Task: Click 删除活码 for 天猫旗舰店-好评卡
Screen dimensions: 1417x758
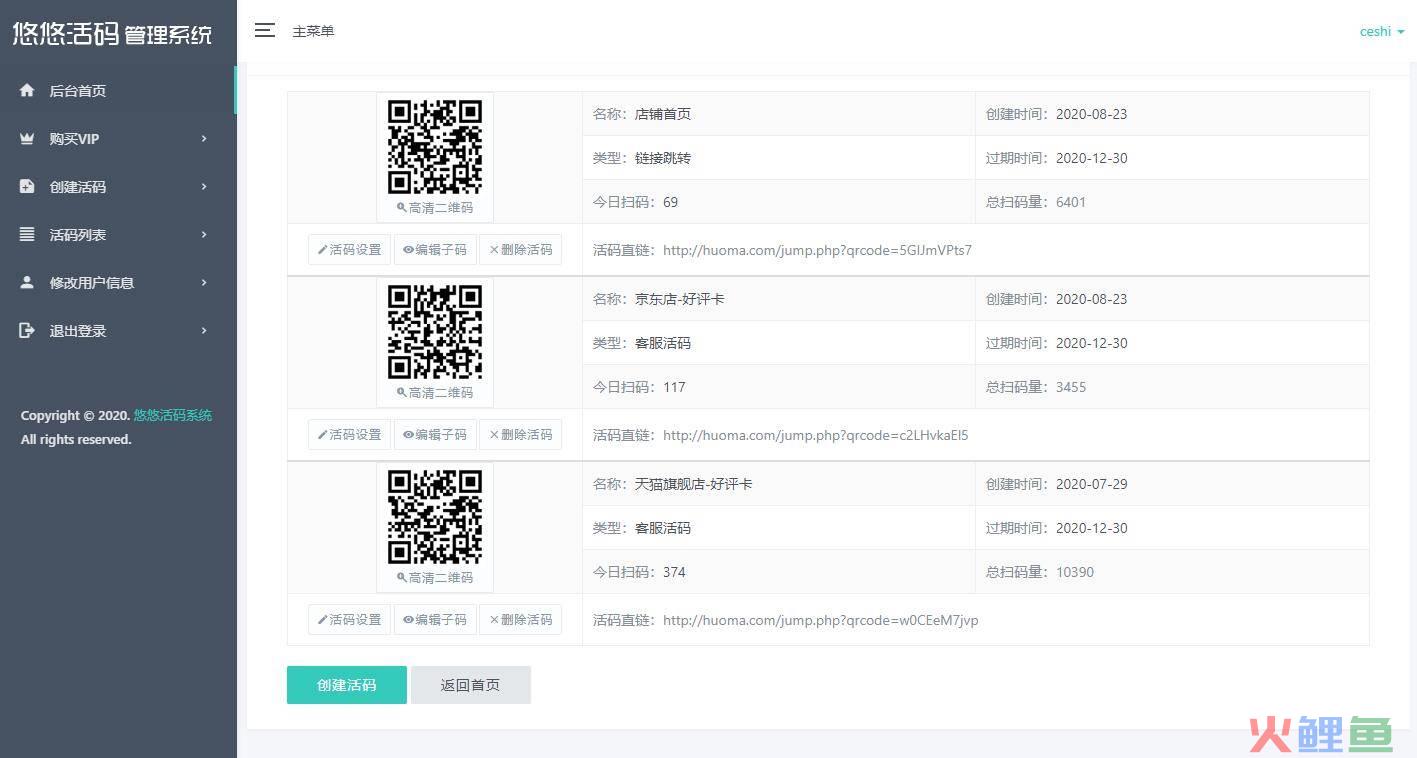Action: [520, 620]
